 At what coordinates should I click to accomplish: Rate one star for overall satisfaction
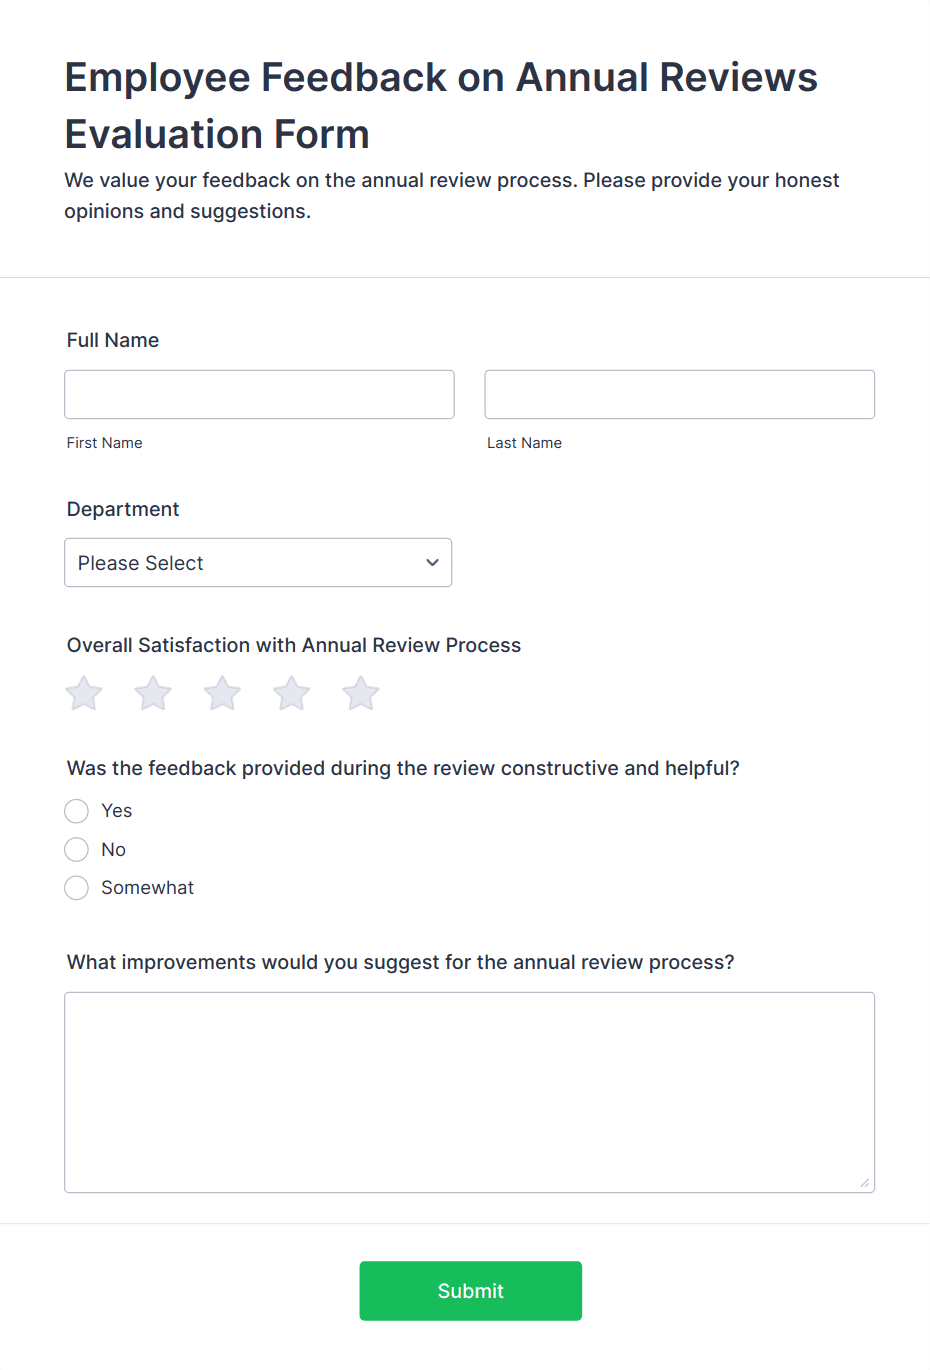pos(83,693)
